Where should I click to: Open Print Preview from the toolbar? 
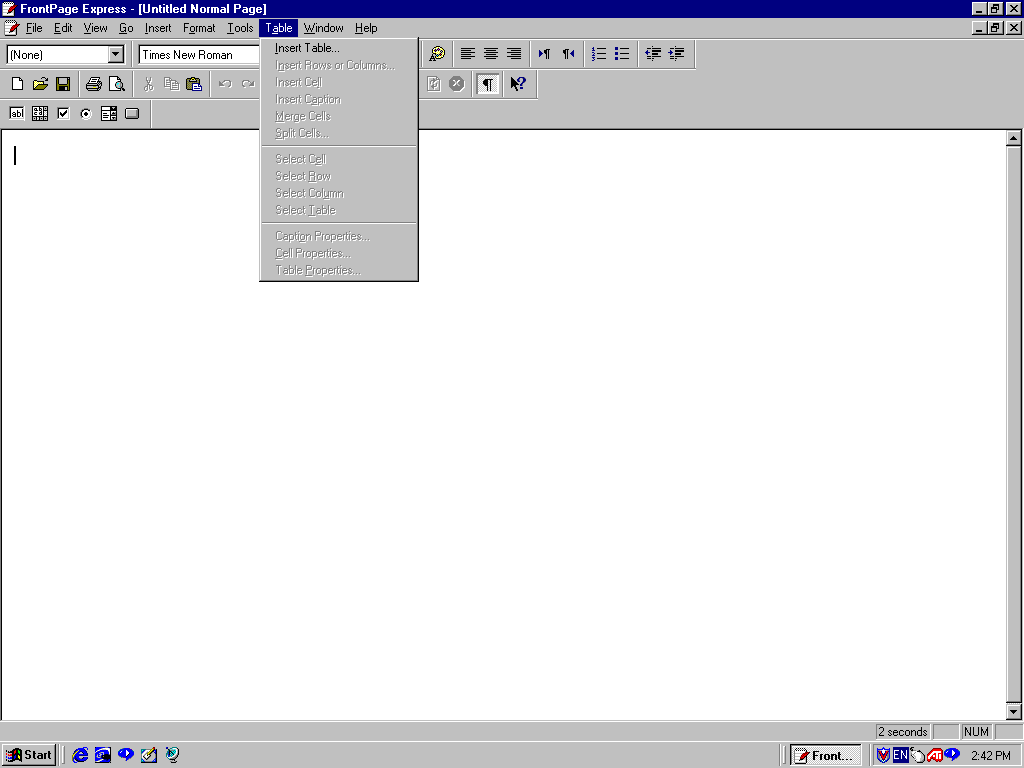click(x=117, y=84)
